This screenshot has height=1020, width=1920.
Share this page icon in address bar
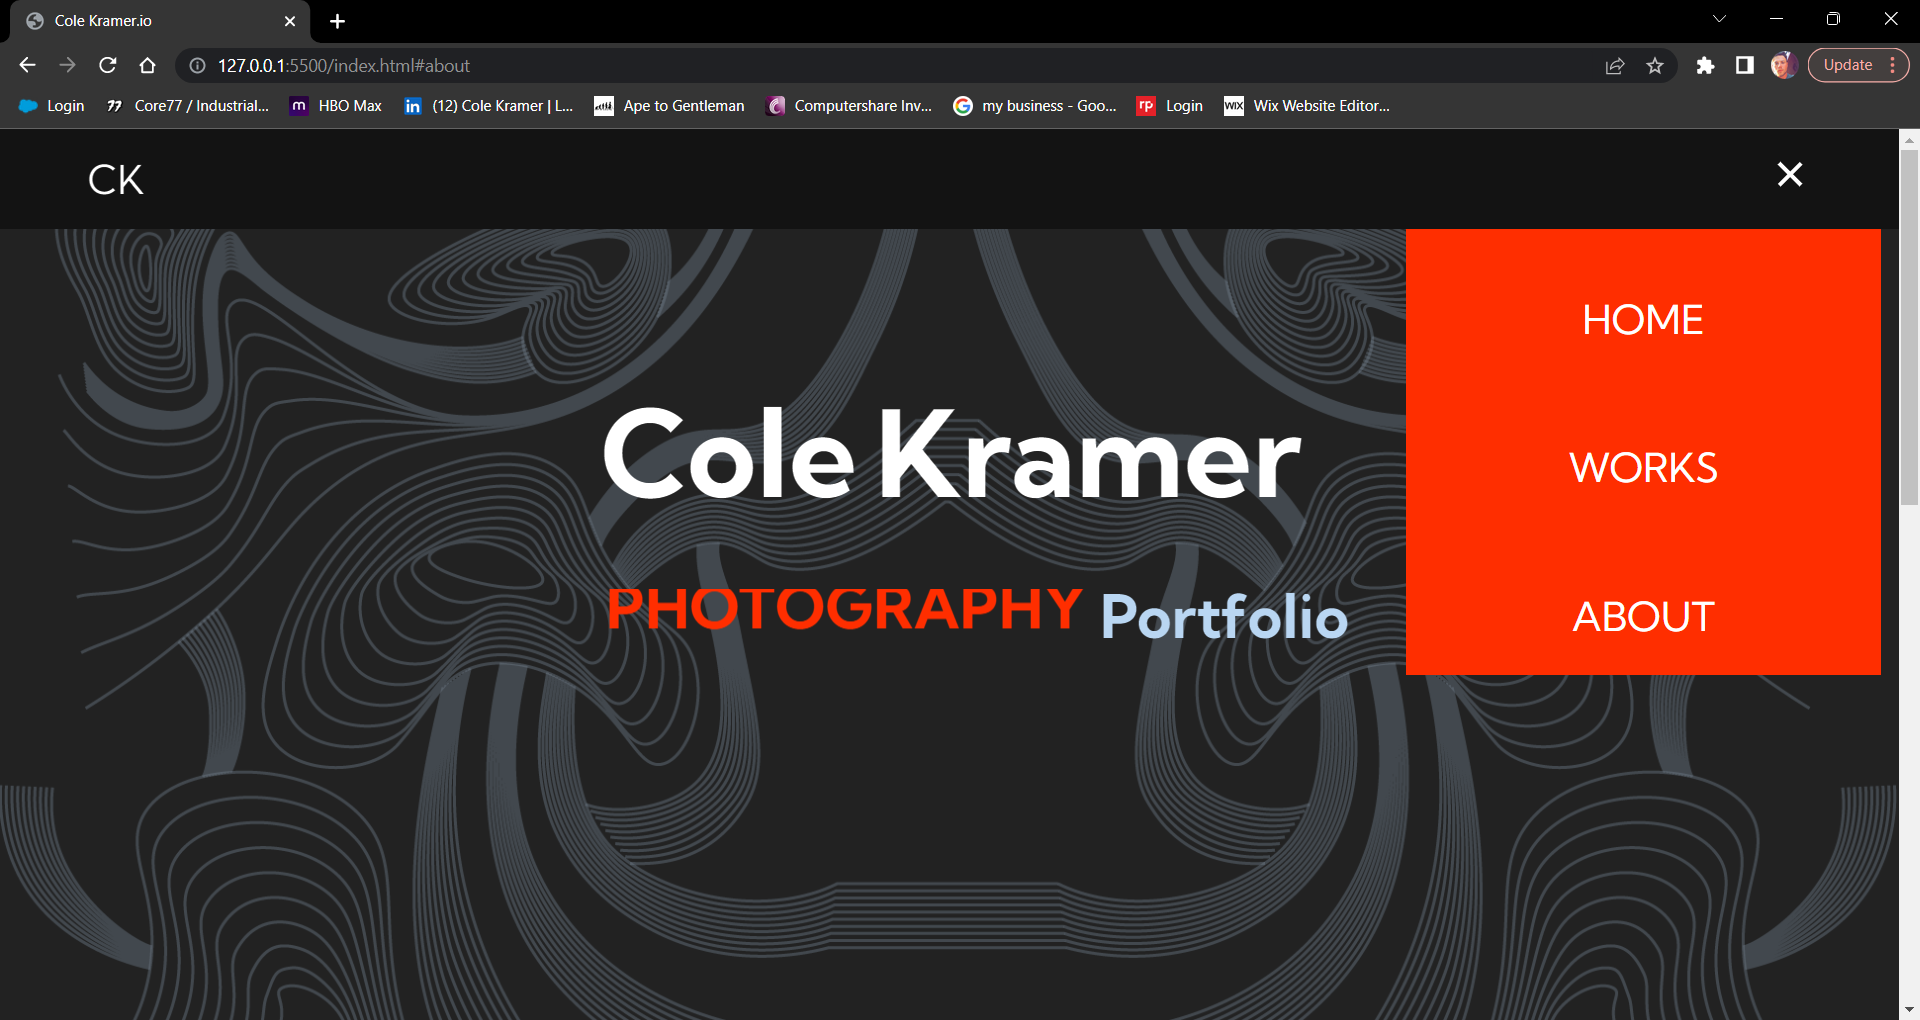(x=1615, y=65)
